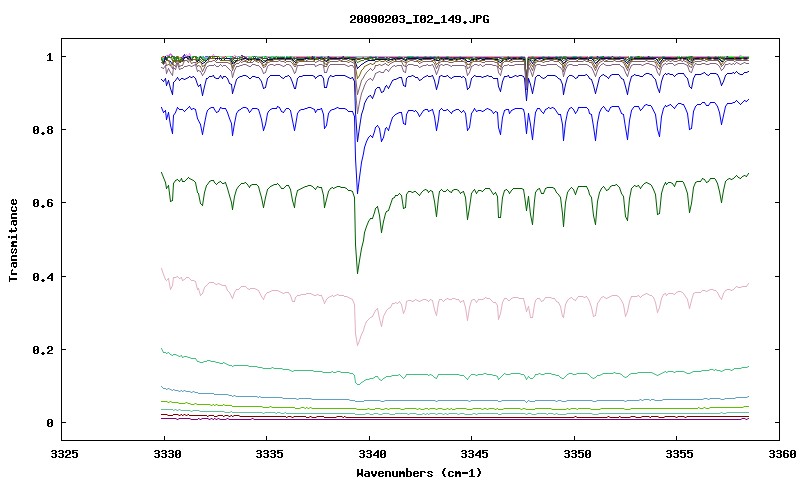The image size is (800, 480).
Task: Click the Wavenumbers (cm-1) x-axis label
Action: coord(419,472)
